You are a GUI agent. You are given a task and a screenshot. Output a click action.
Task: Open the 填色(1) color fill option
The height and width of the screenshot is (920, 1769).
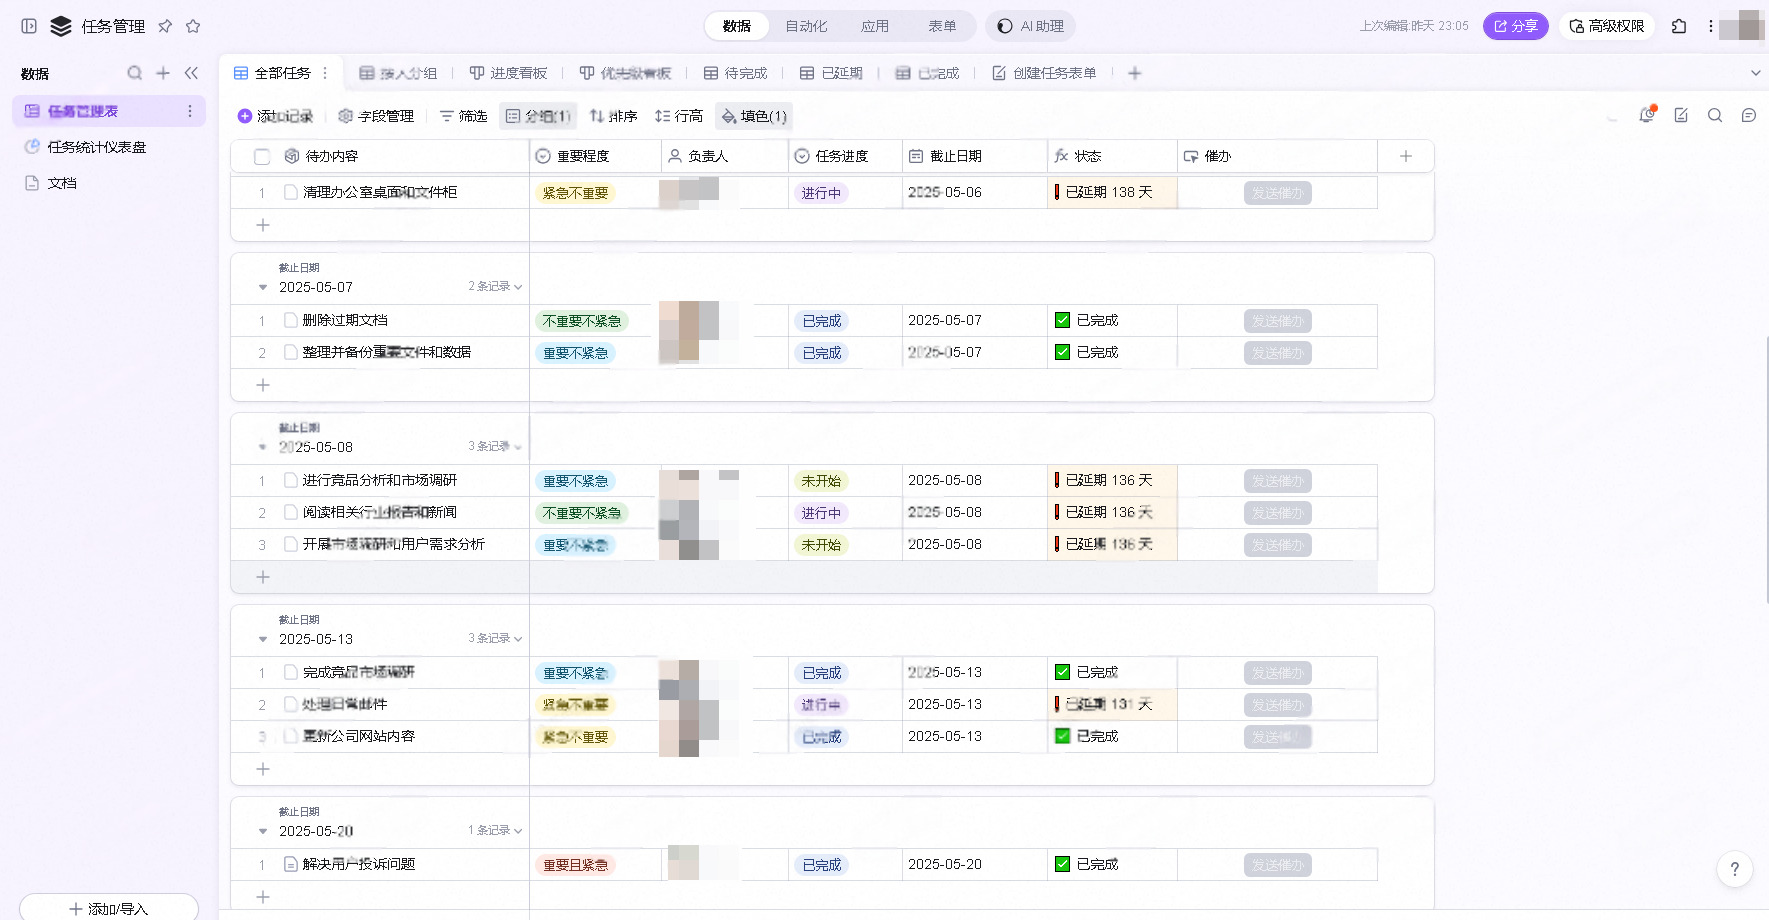tap(754, 116)
